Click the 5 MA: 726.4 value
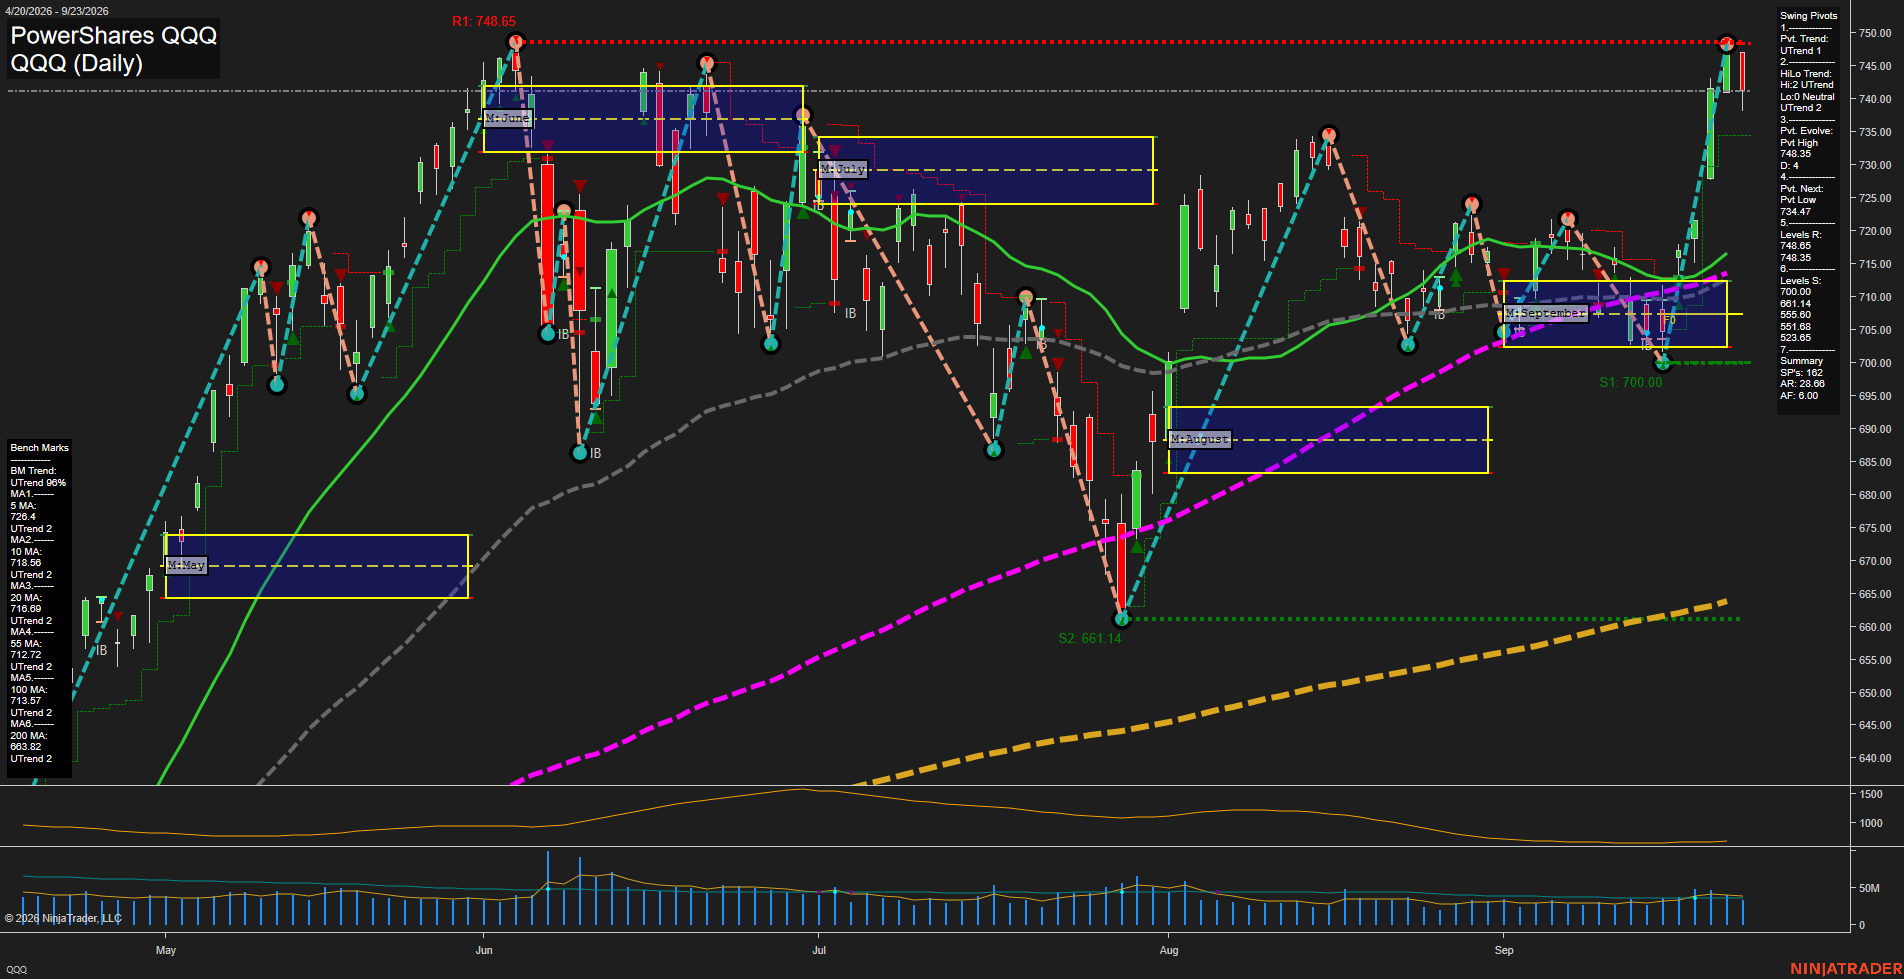 [24, 511]
